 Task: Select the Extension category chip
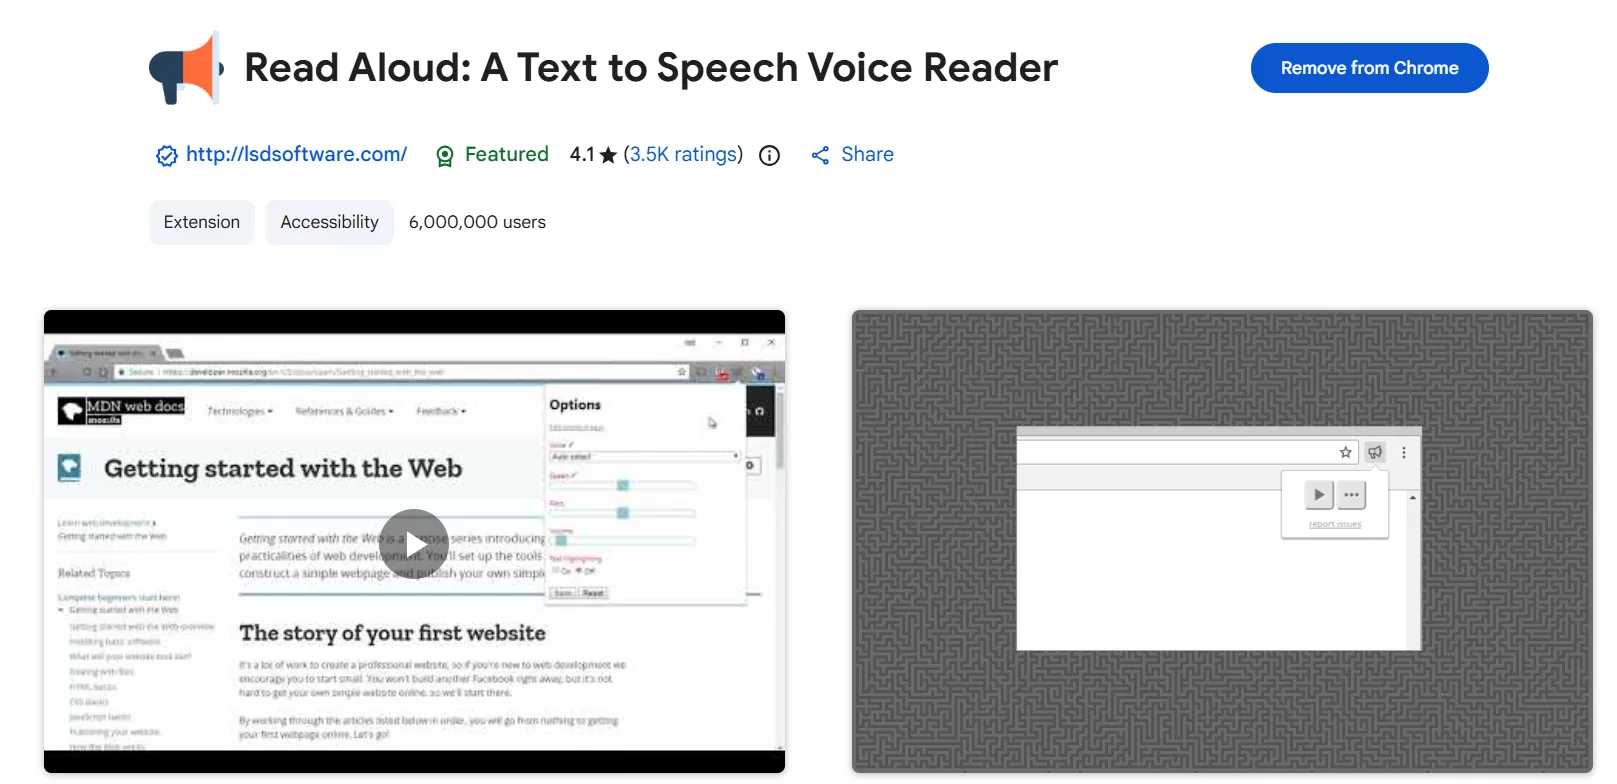pos(202,222)
